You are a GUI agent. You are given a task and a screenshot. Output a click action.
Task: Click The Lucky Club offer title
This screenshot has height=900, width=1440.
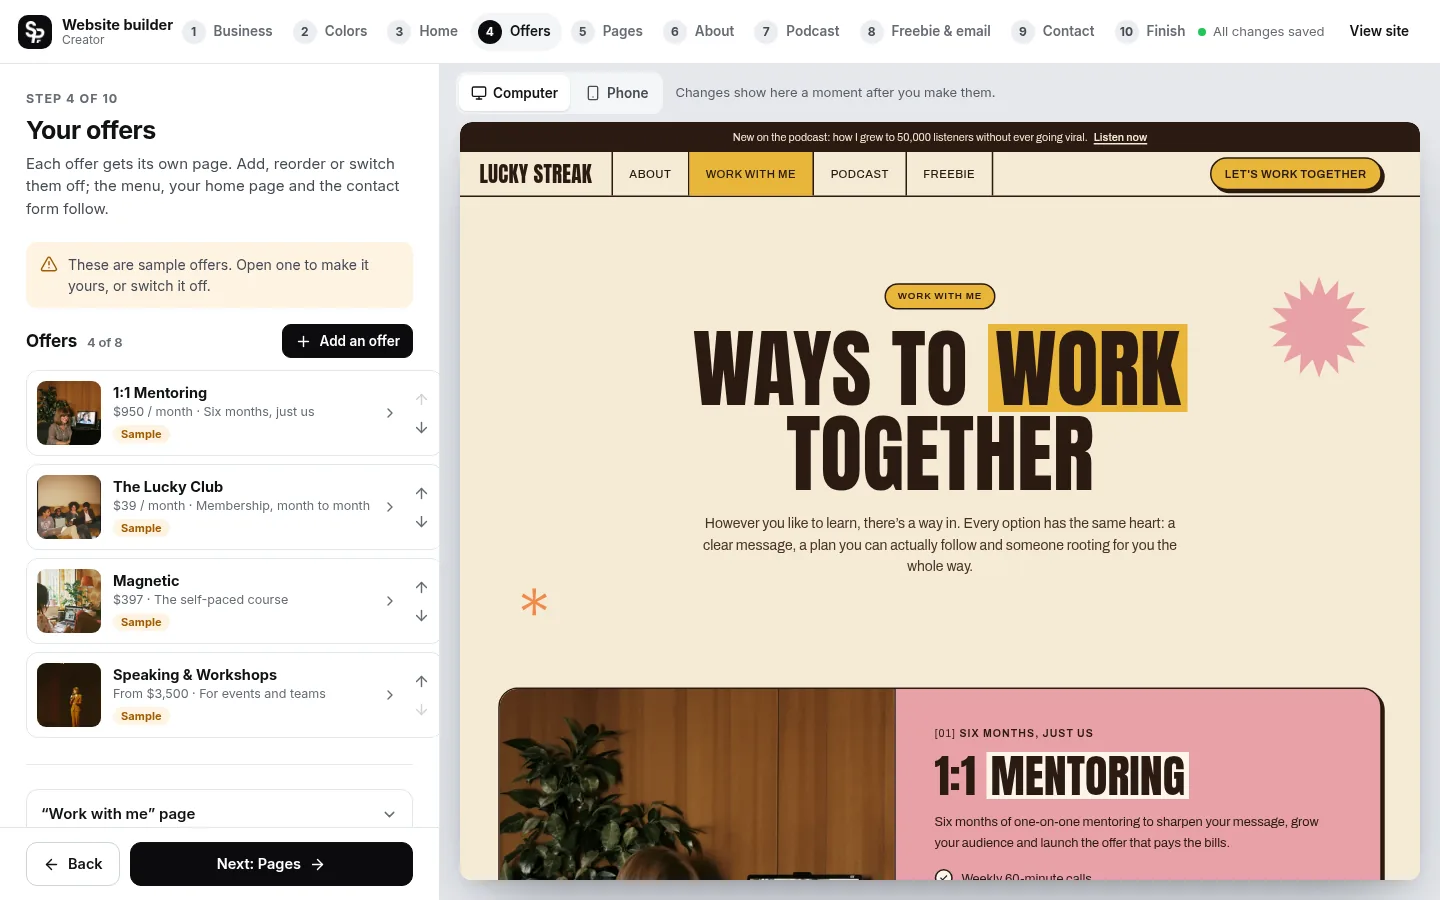(168, 487)
